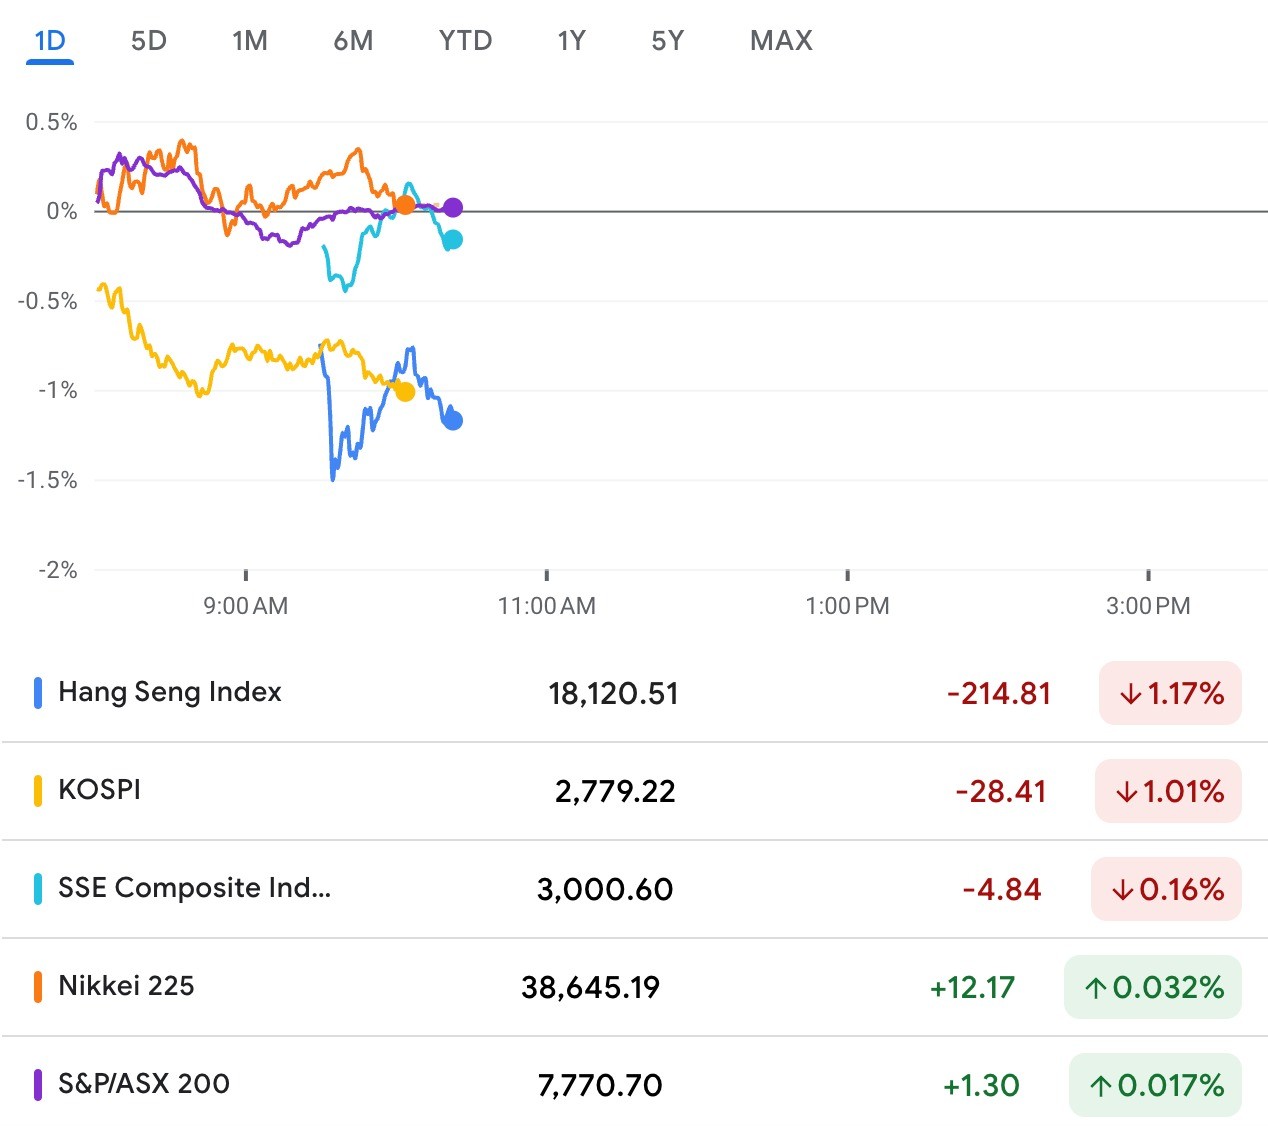Select the MAX time range tab

coord(781,41)
